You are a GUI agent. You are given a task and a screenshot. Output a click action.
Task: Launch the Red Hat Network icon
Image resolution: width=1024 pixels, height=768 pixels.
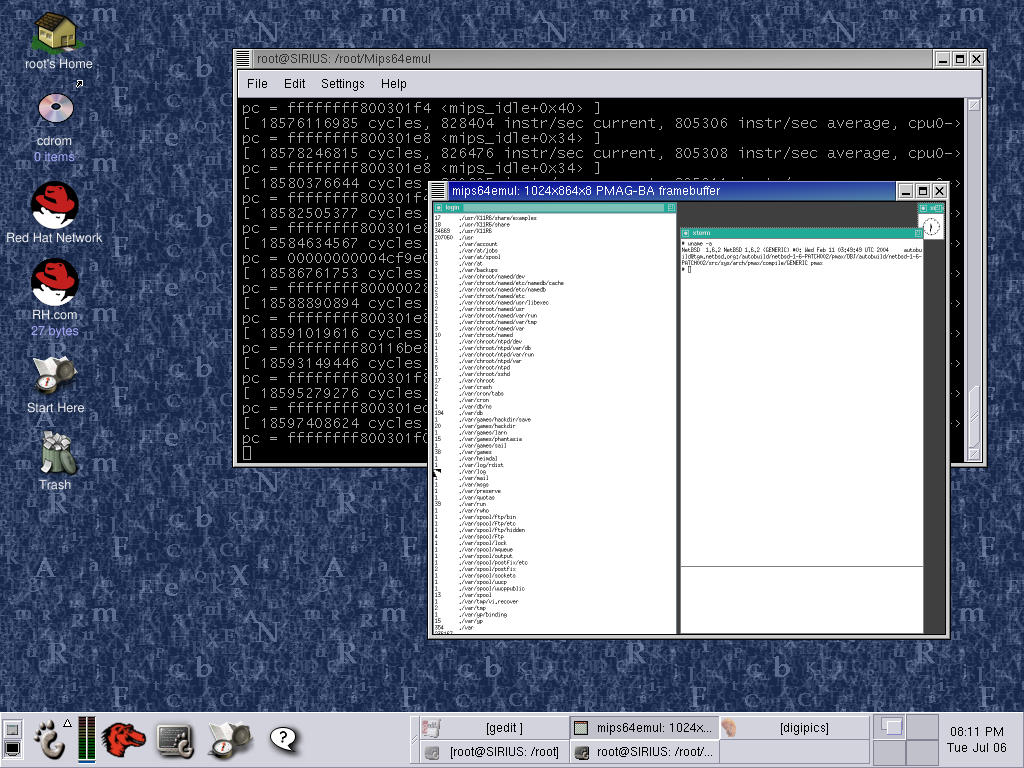coord(55,205)
